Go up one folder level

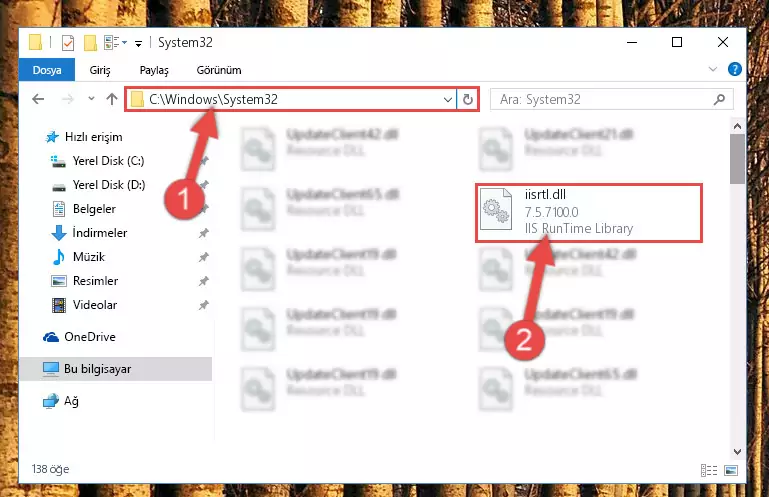click(x=112, y=99)
